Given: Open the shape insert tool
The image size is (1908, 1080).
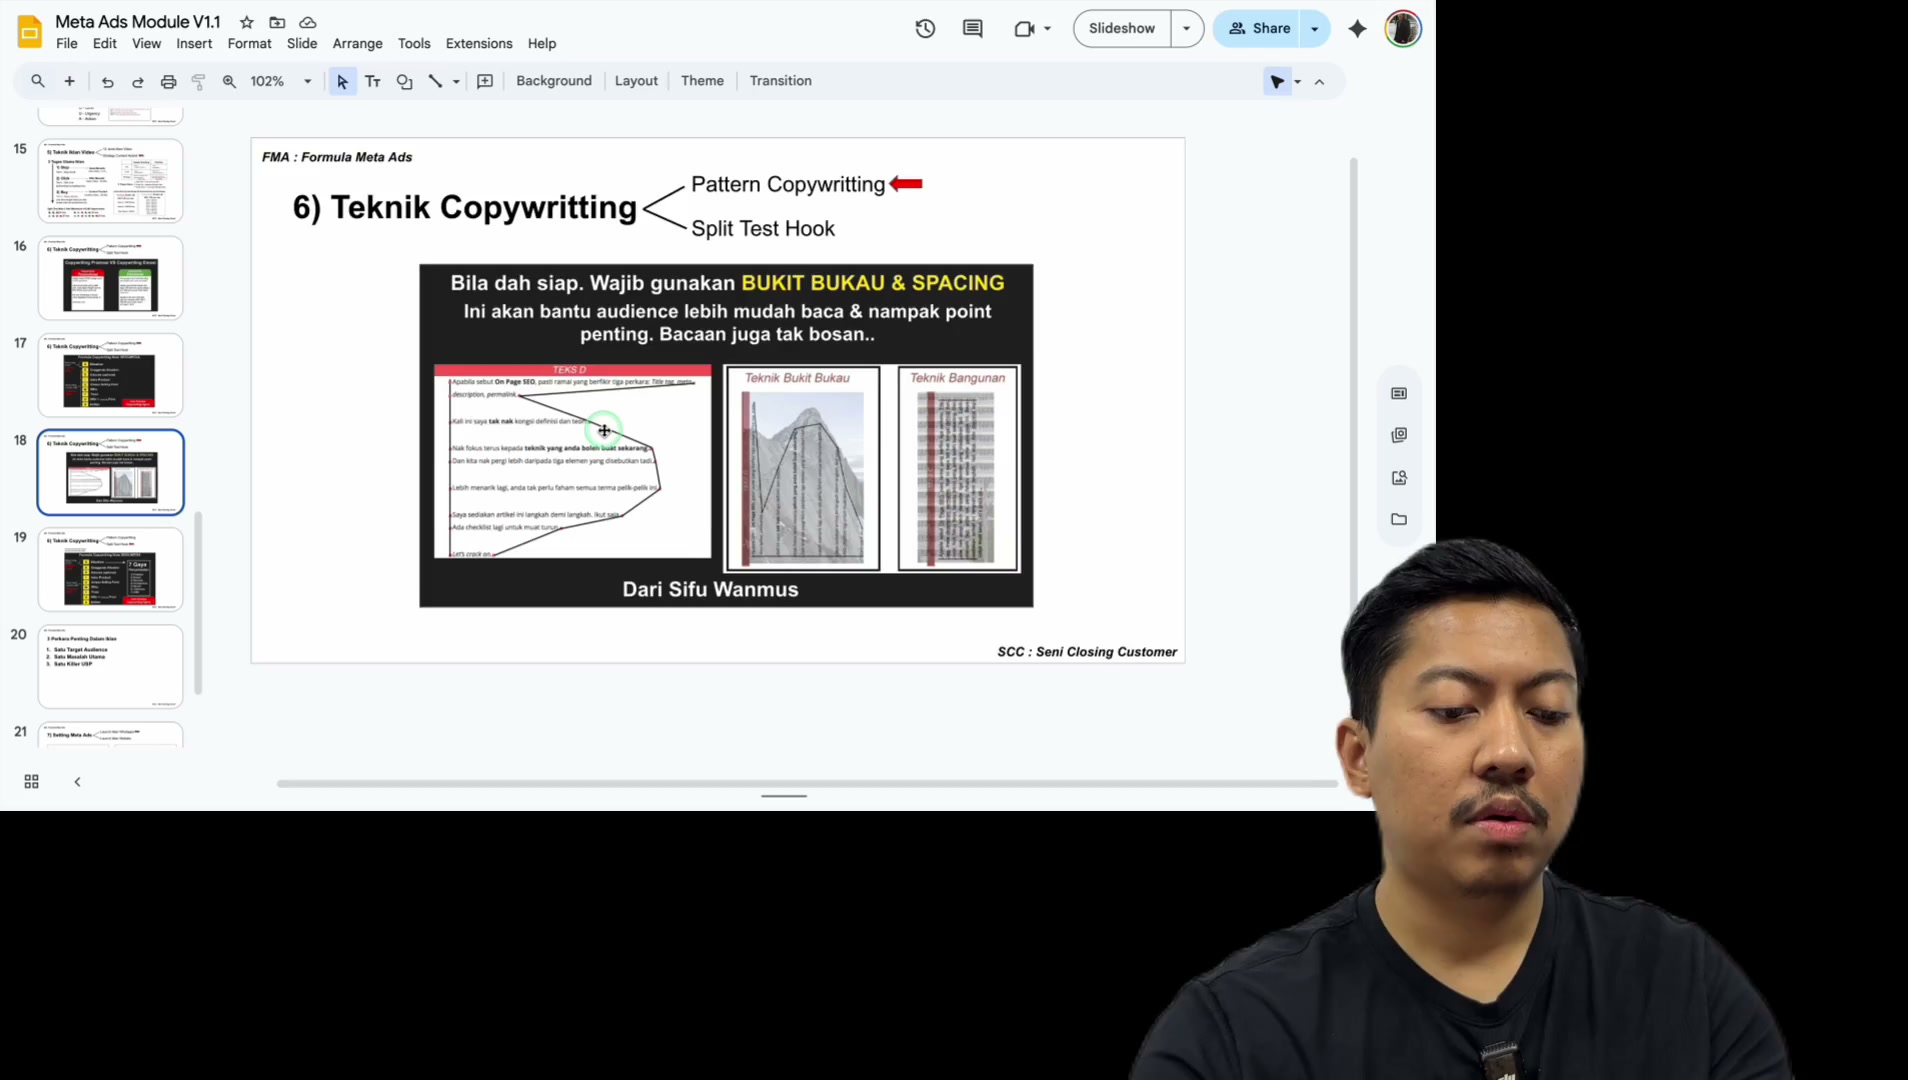Looking at the screenshot, I should 404,82.
